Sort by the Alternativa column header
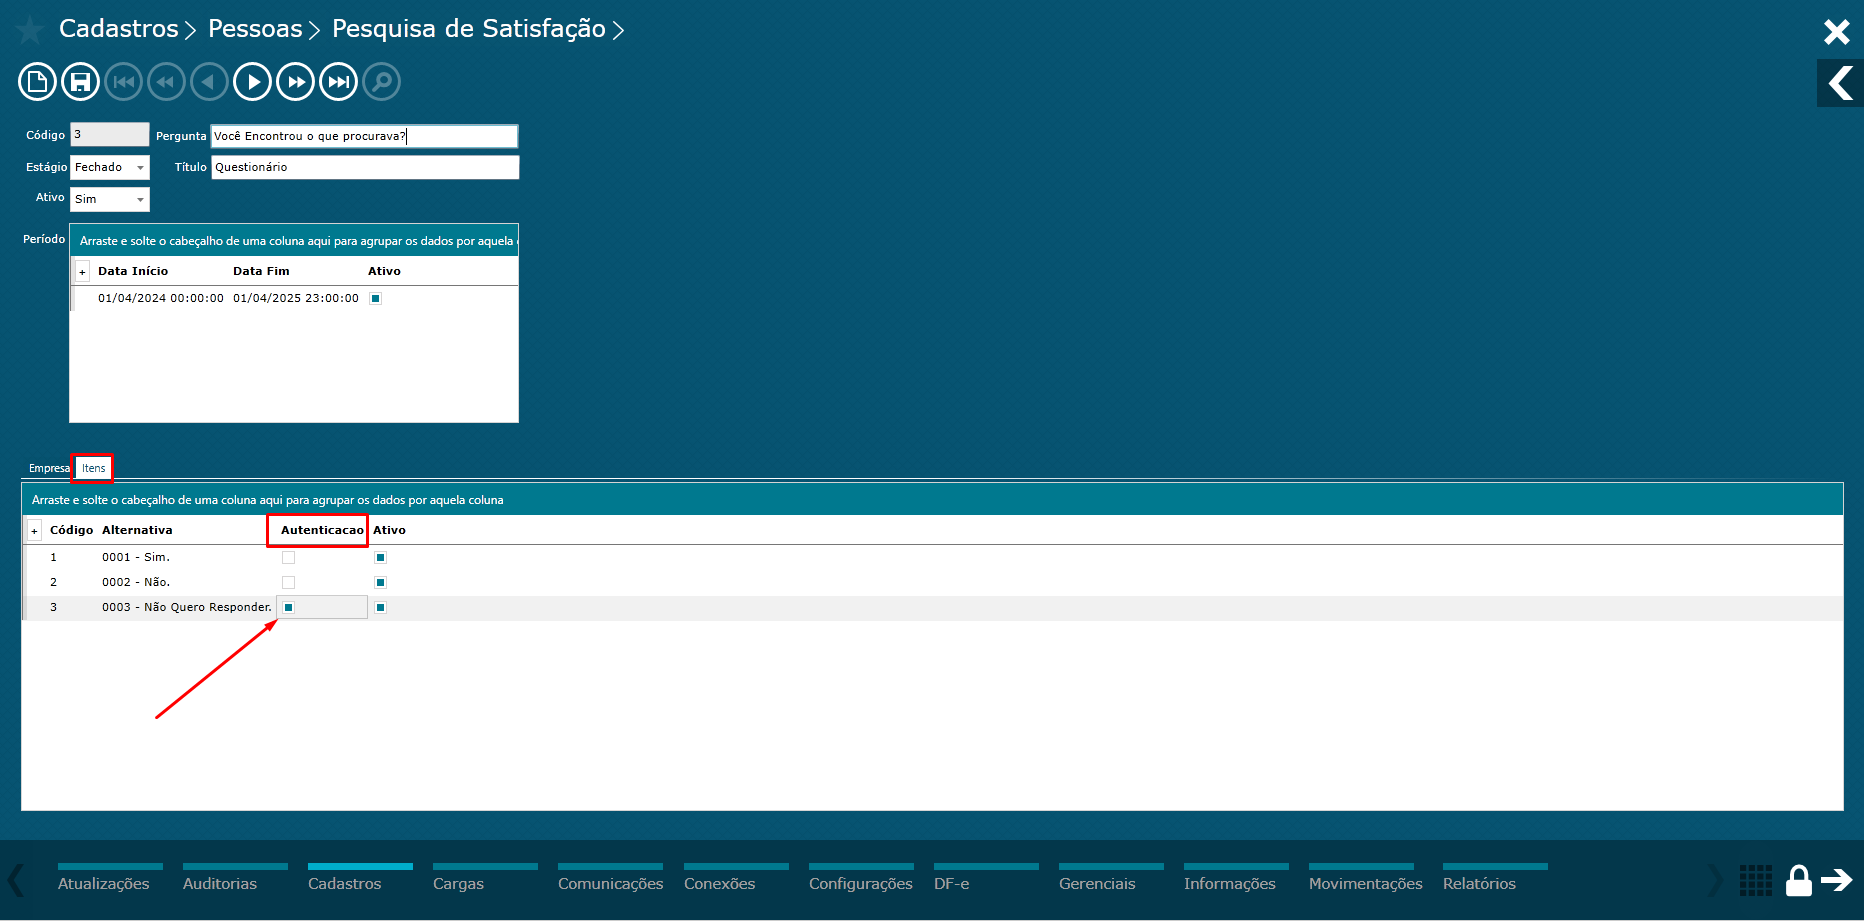This screenshot has height=921, width=1864. tap(137, 531)
